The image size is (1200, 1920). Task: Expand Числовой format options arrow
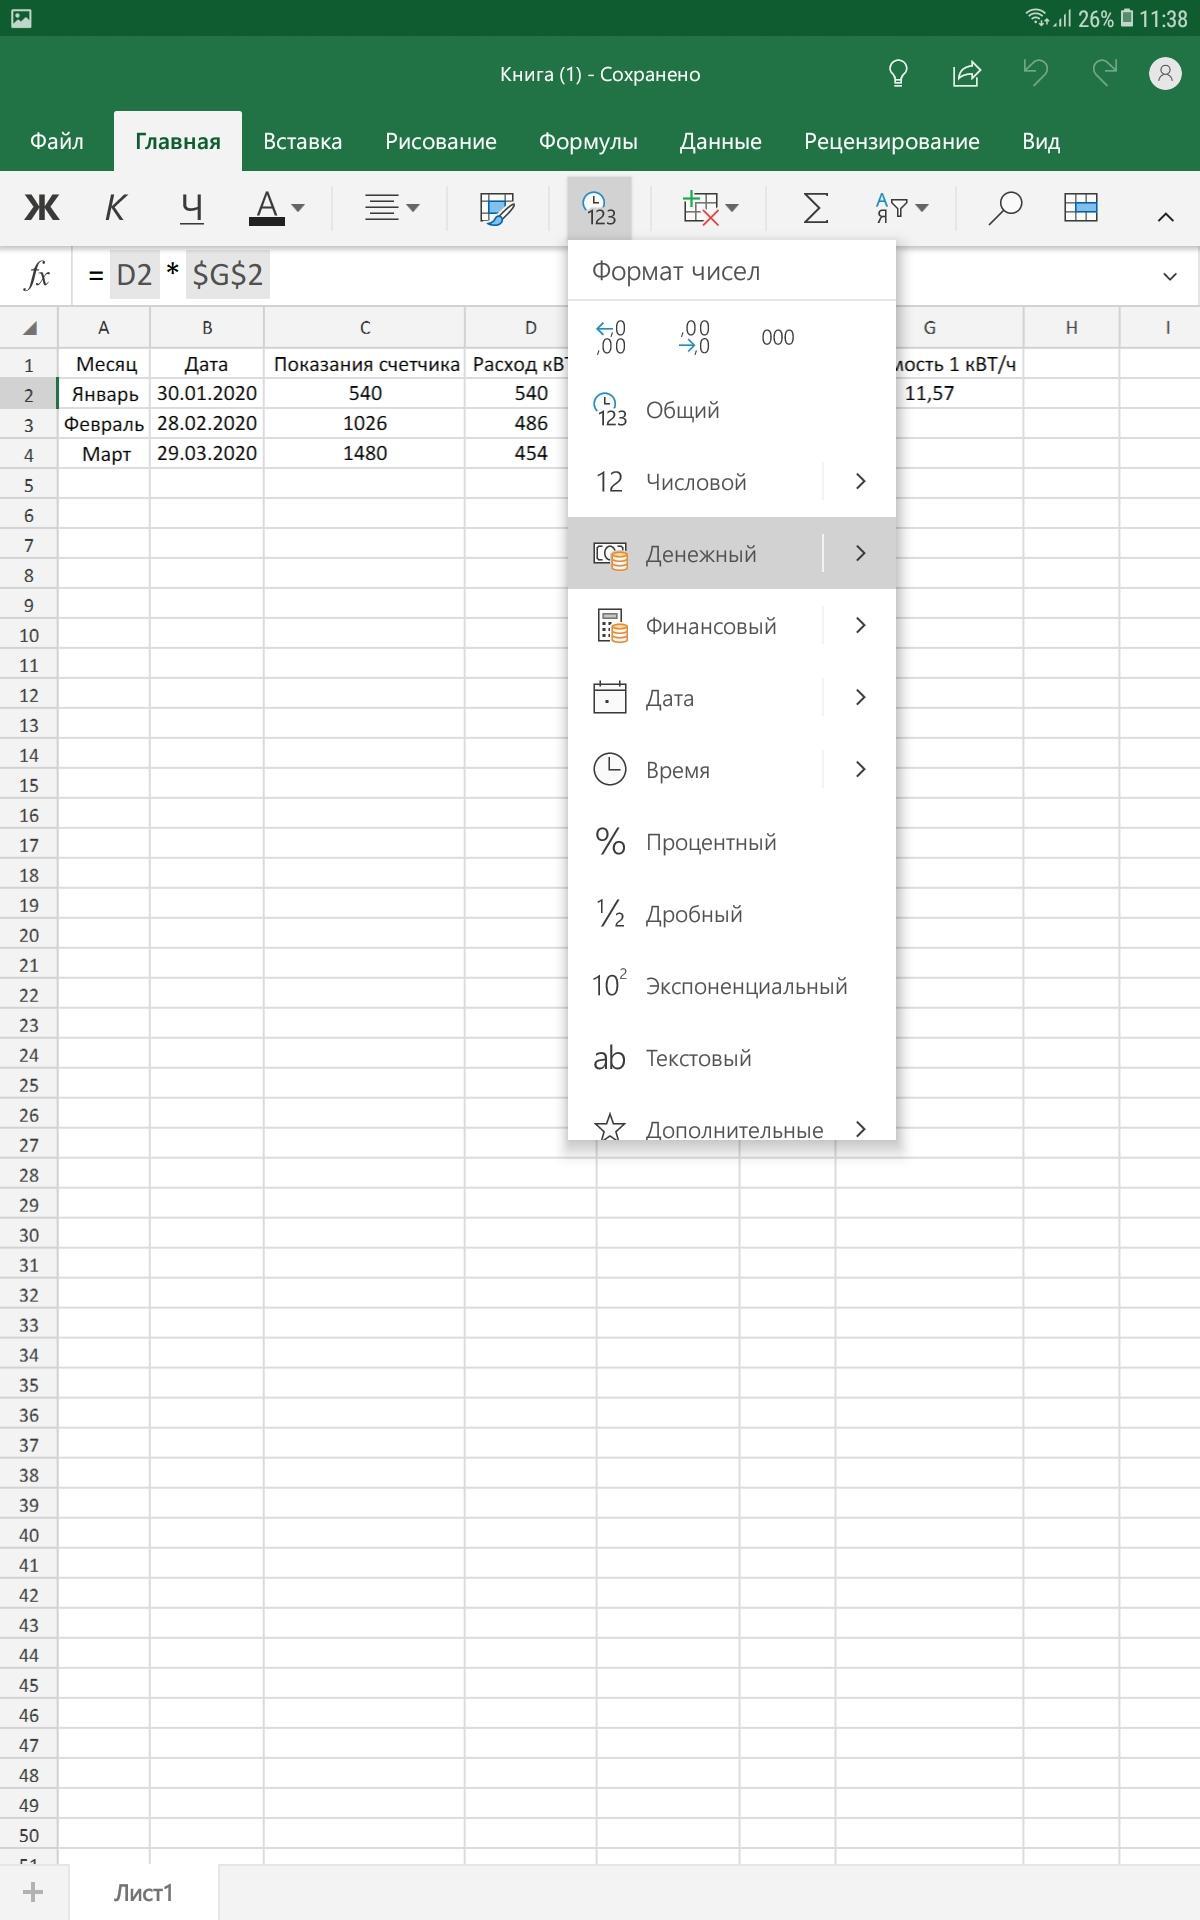click(860, 482)
